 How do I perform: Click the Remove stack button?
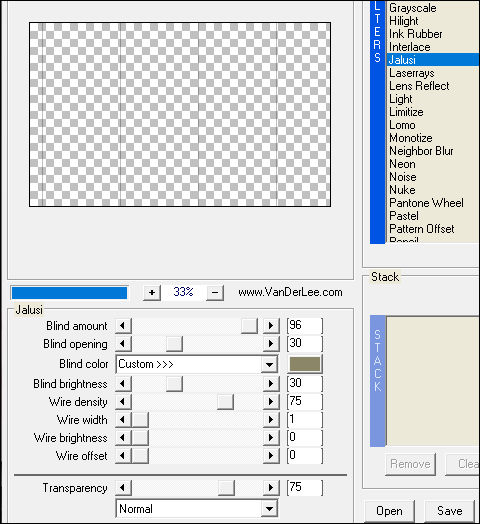pos(410,464)
